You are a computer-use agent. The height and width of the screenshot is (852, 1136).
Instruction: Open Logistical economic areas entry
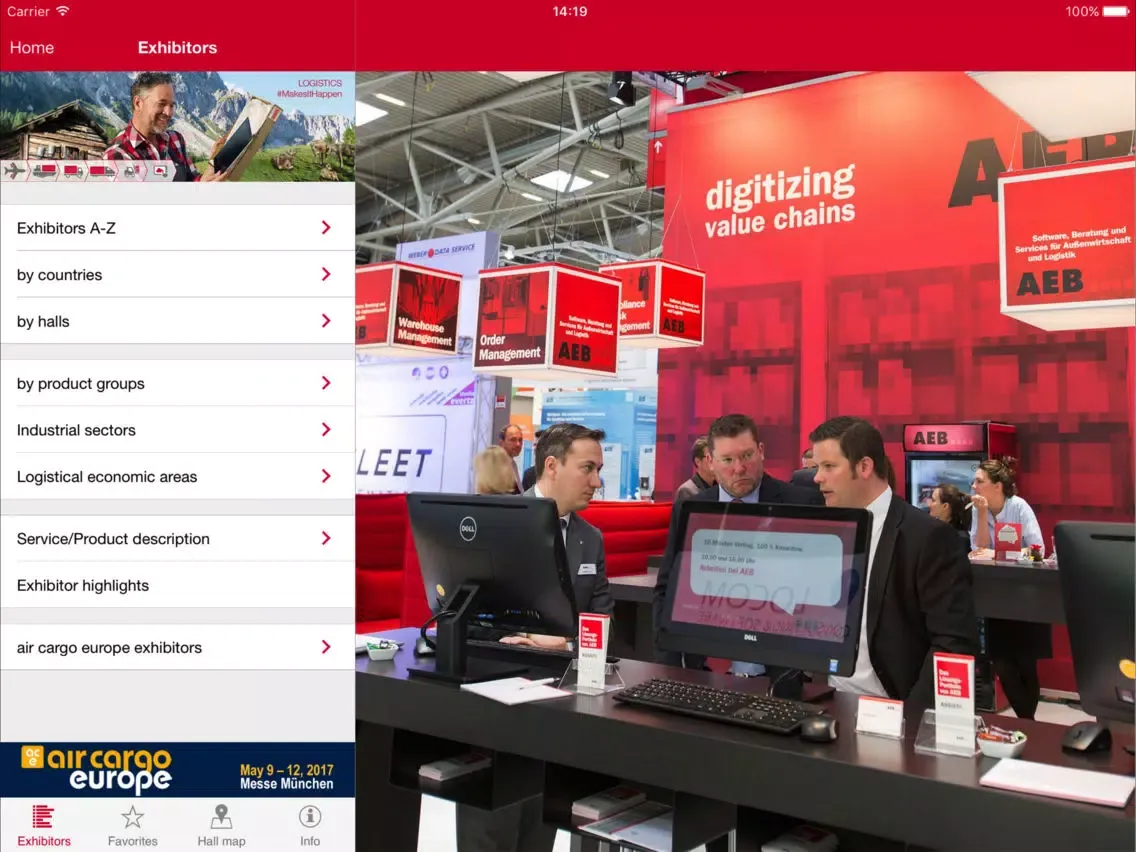click(178, 476)
